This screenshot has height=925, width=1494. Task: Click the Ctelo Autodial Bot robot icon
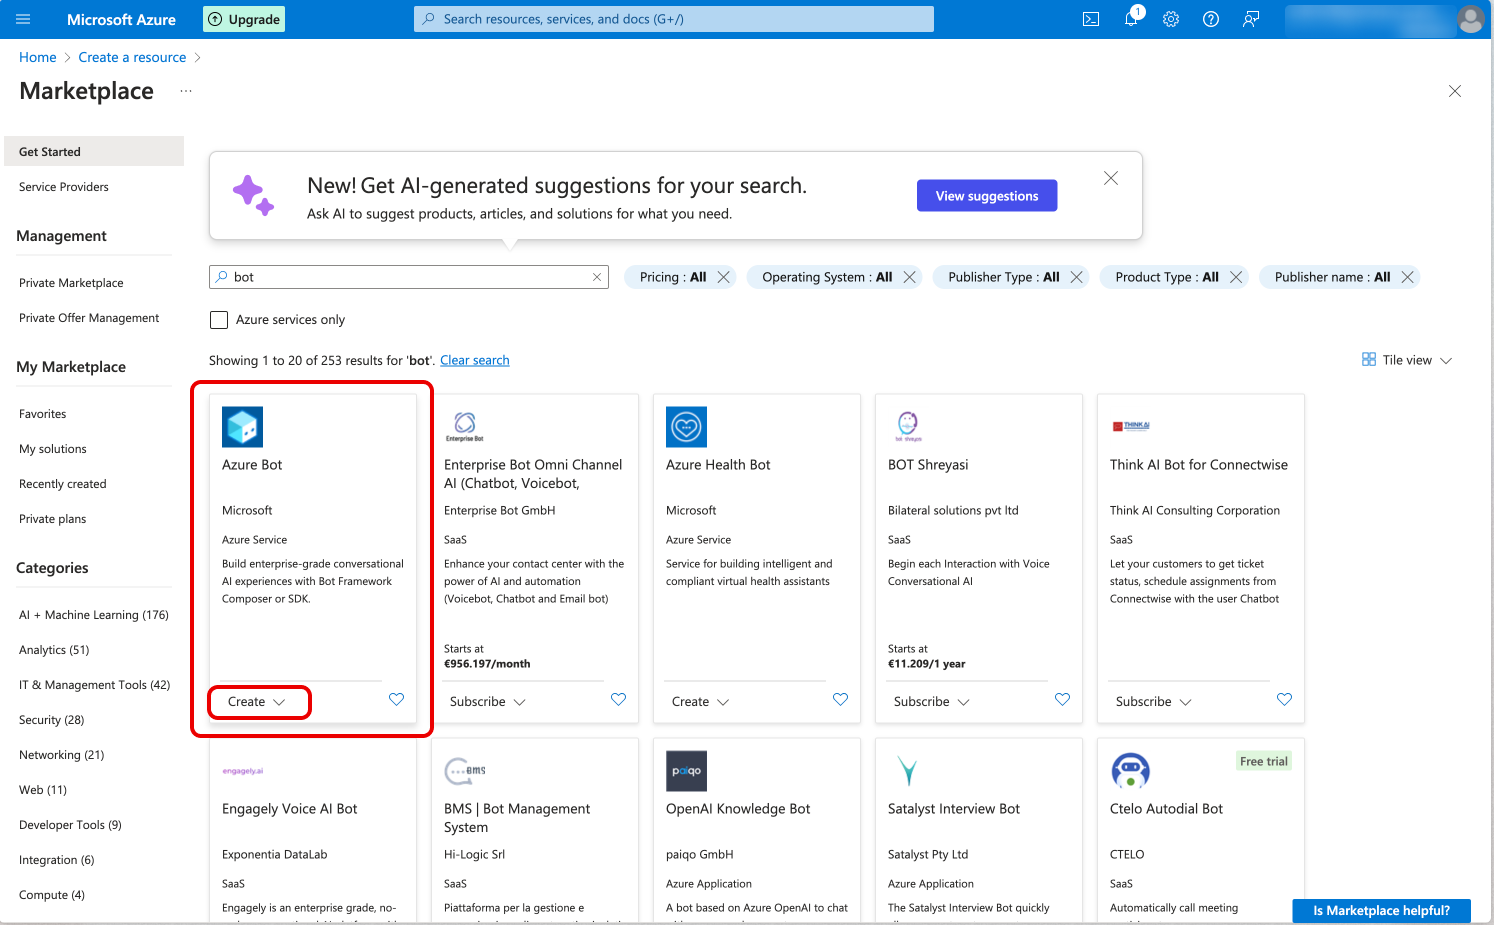pos(1130,771)
